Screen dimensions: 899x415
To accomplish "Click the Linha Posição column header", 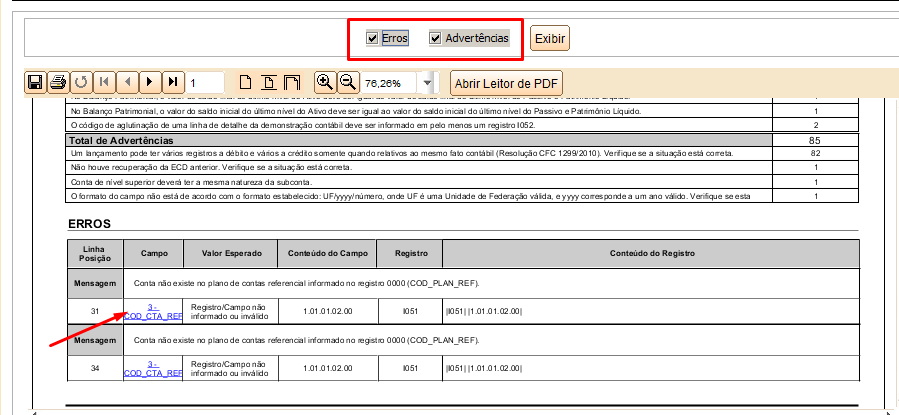I will point(95,253).
